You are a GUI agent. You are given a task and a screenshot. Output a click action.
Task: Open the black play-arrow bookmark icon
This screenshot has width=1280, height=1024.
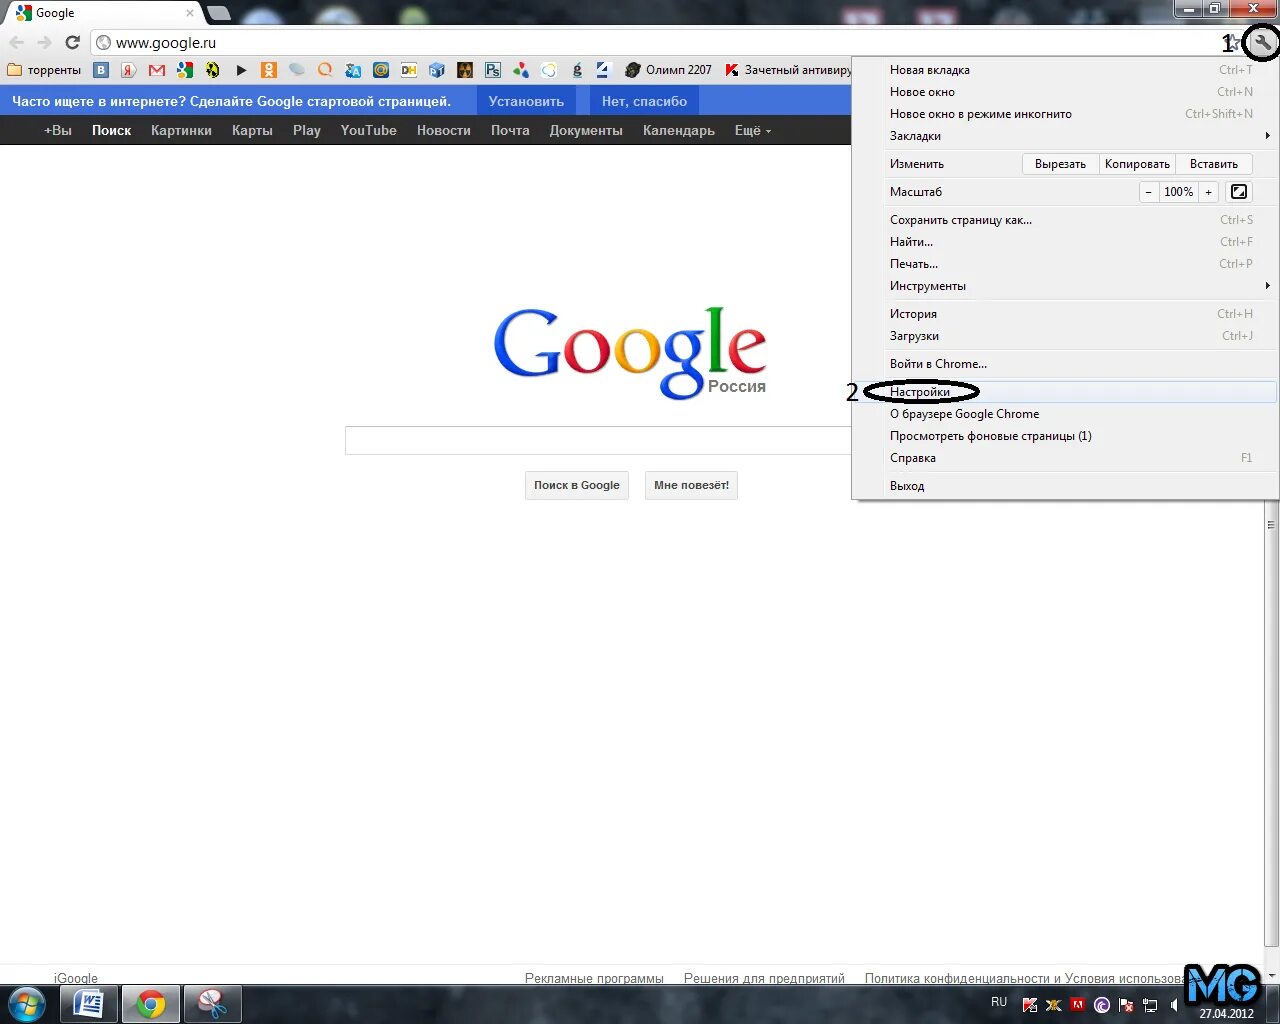pos(241,70)
